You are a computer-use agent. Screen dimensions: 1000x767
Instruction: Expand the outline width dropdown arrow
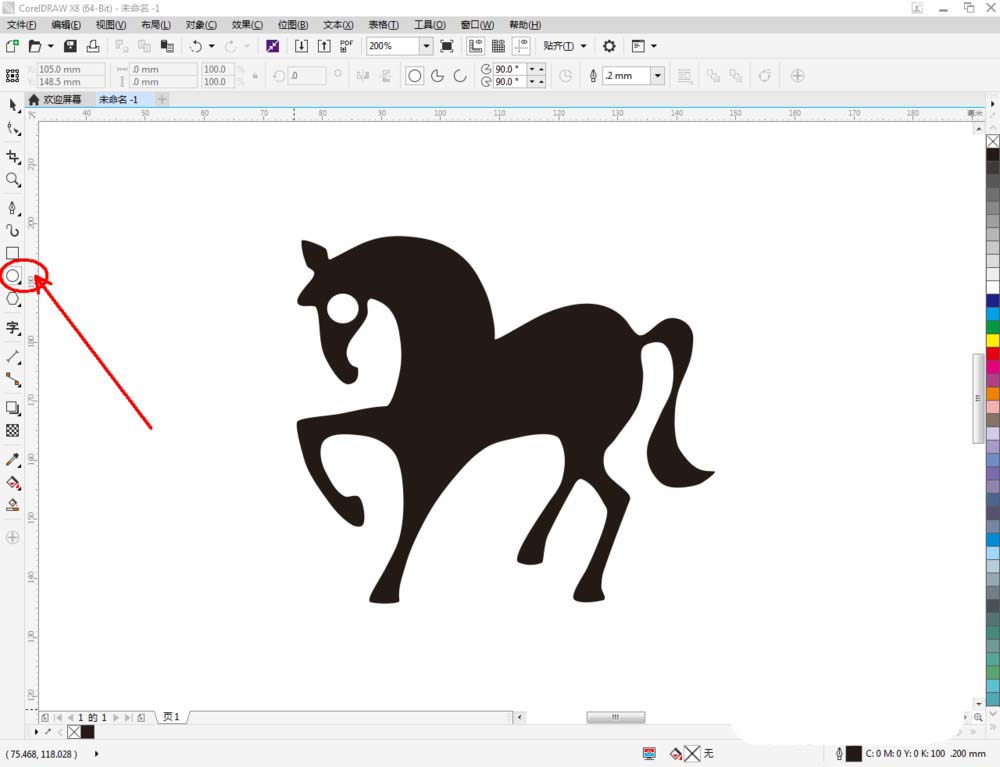pos(658,76)
